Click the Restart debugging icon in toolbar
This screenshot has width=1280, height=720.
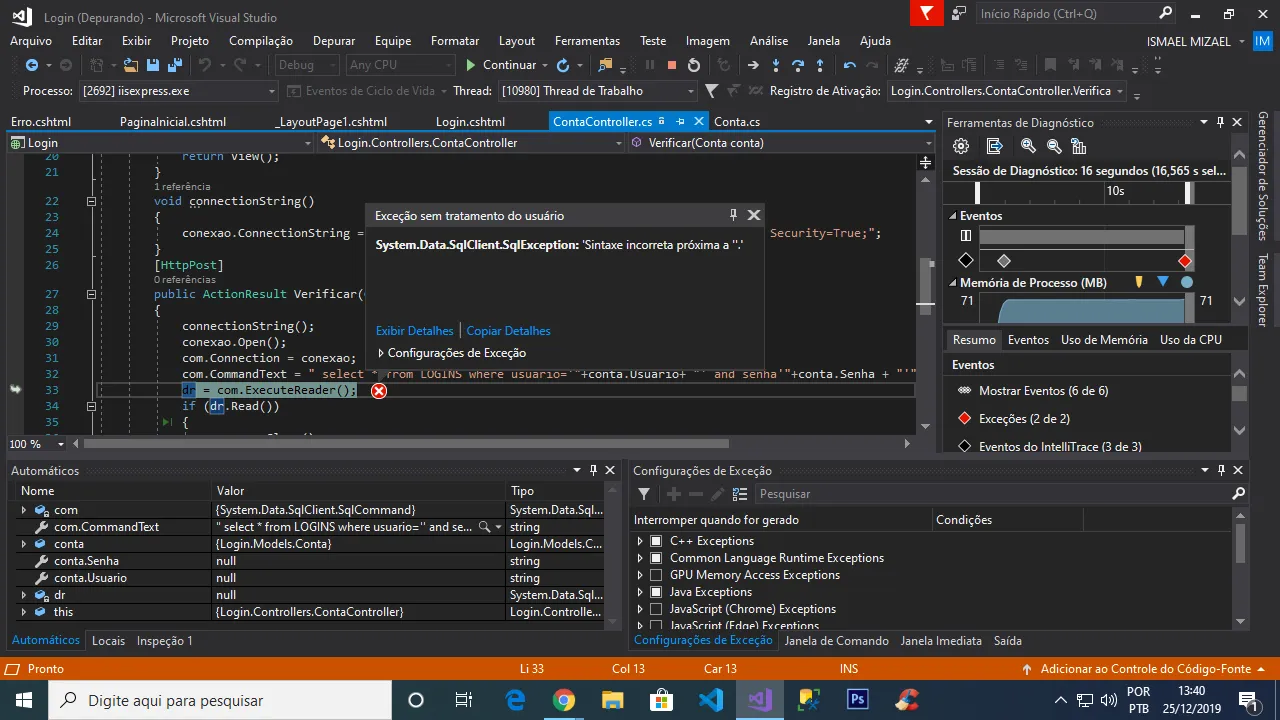[x=694, y=65]
